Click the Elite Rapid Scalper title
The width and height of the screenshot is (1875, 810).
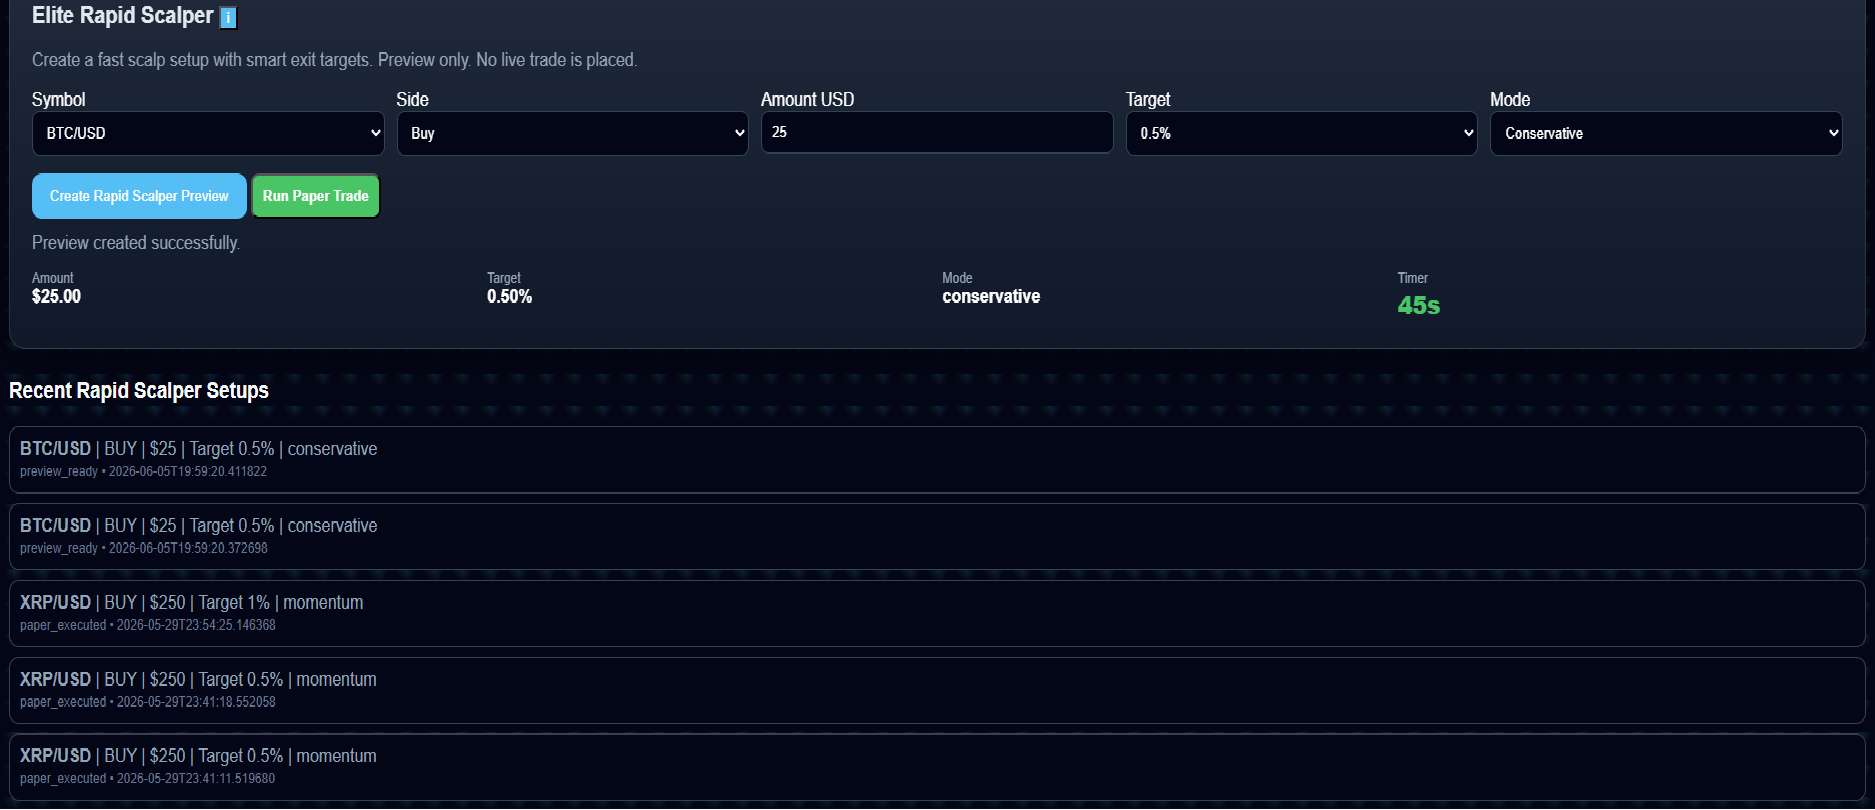(x=122, y=16)
